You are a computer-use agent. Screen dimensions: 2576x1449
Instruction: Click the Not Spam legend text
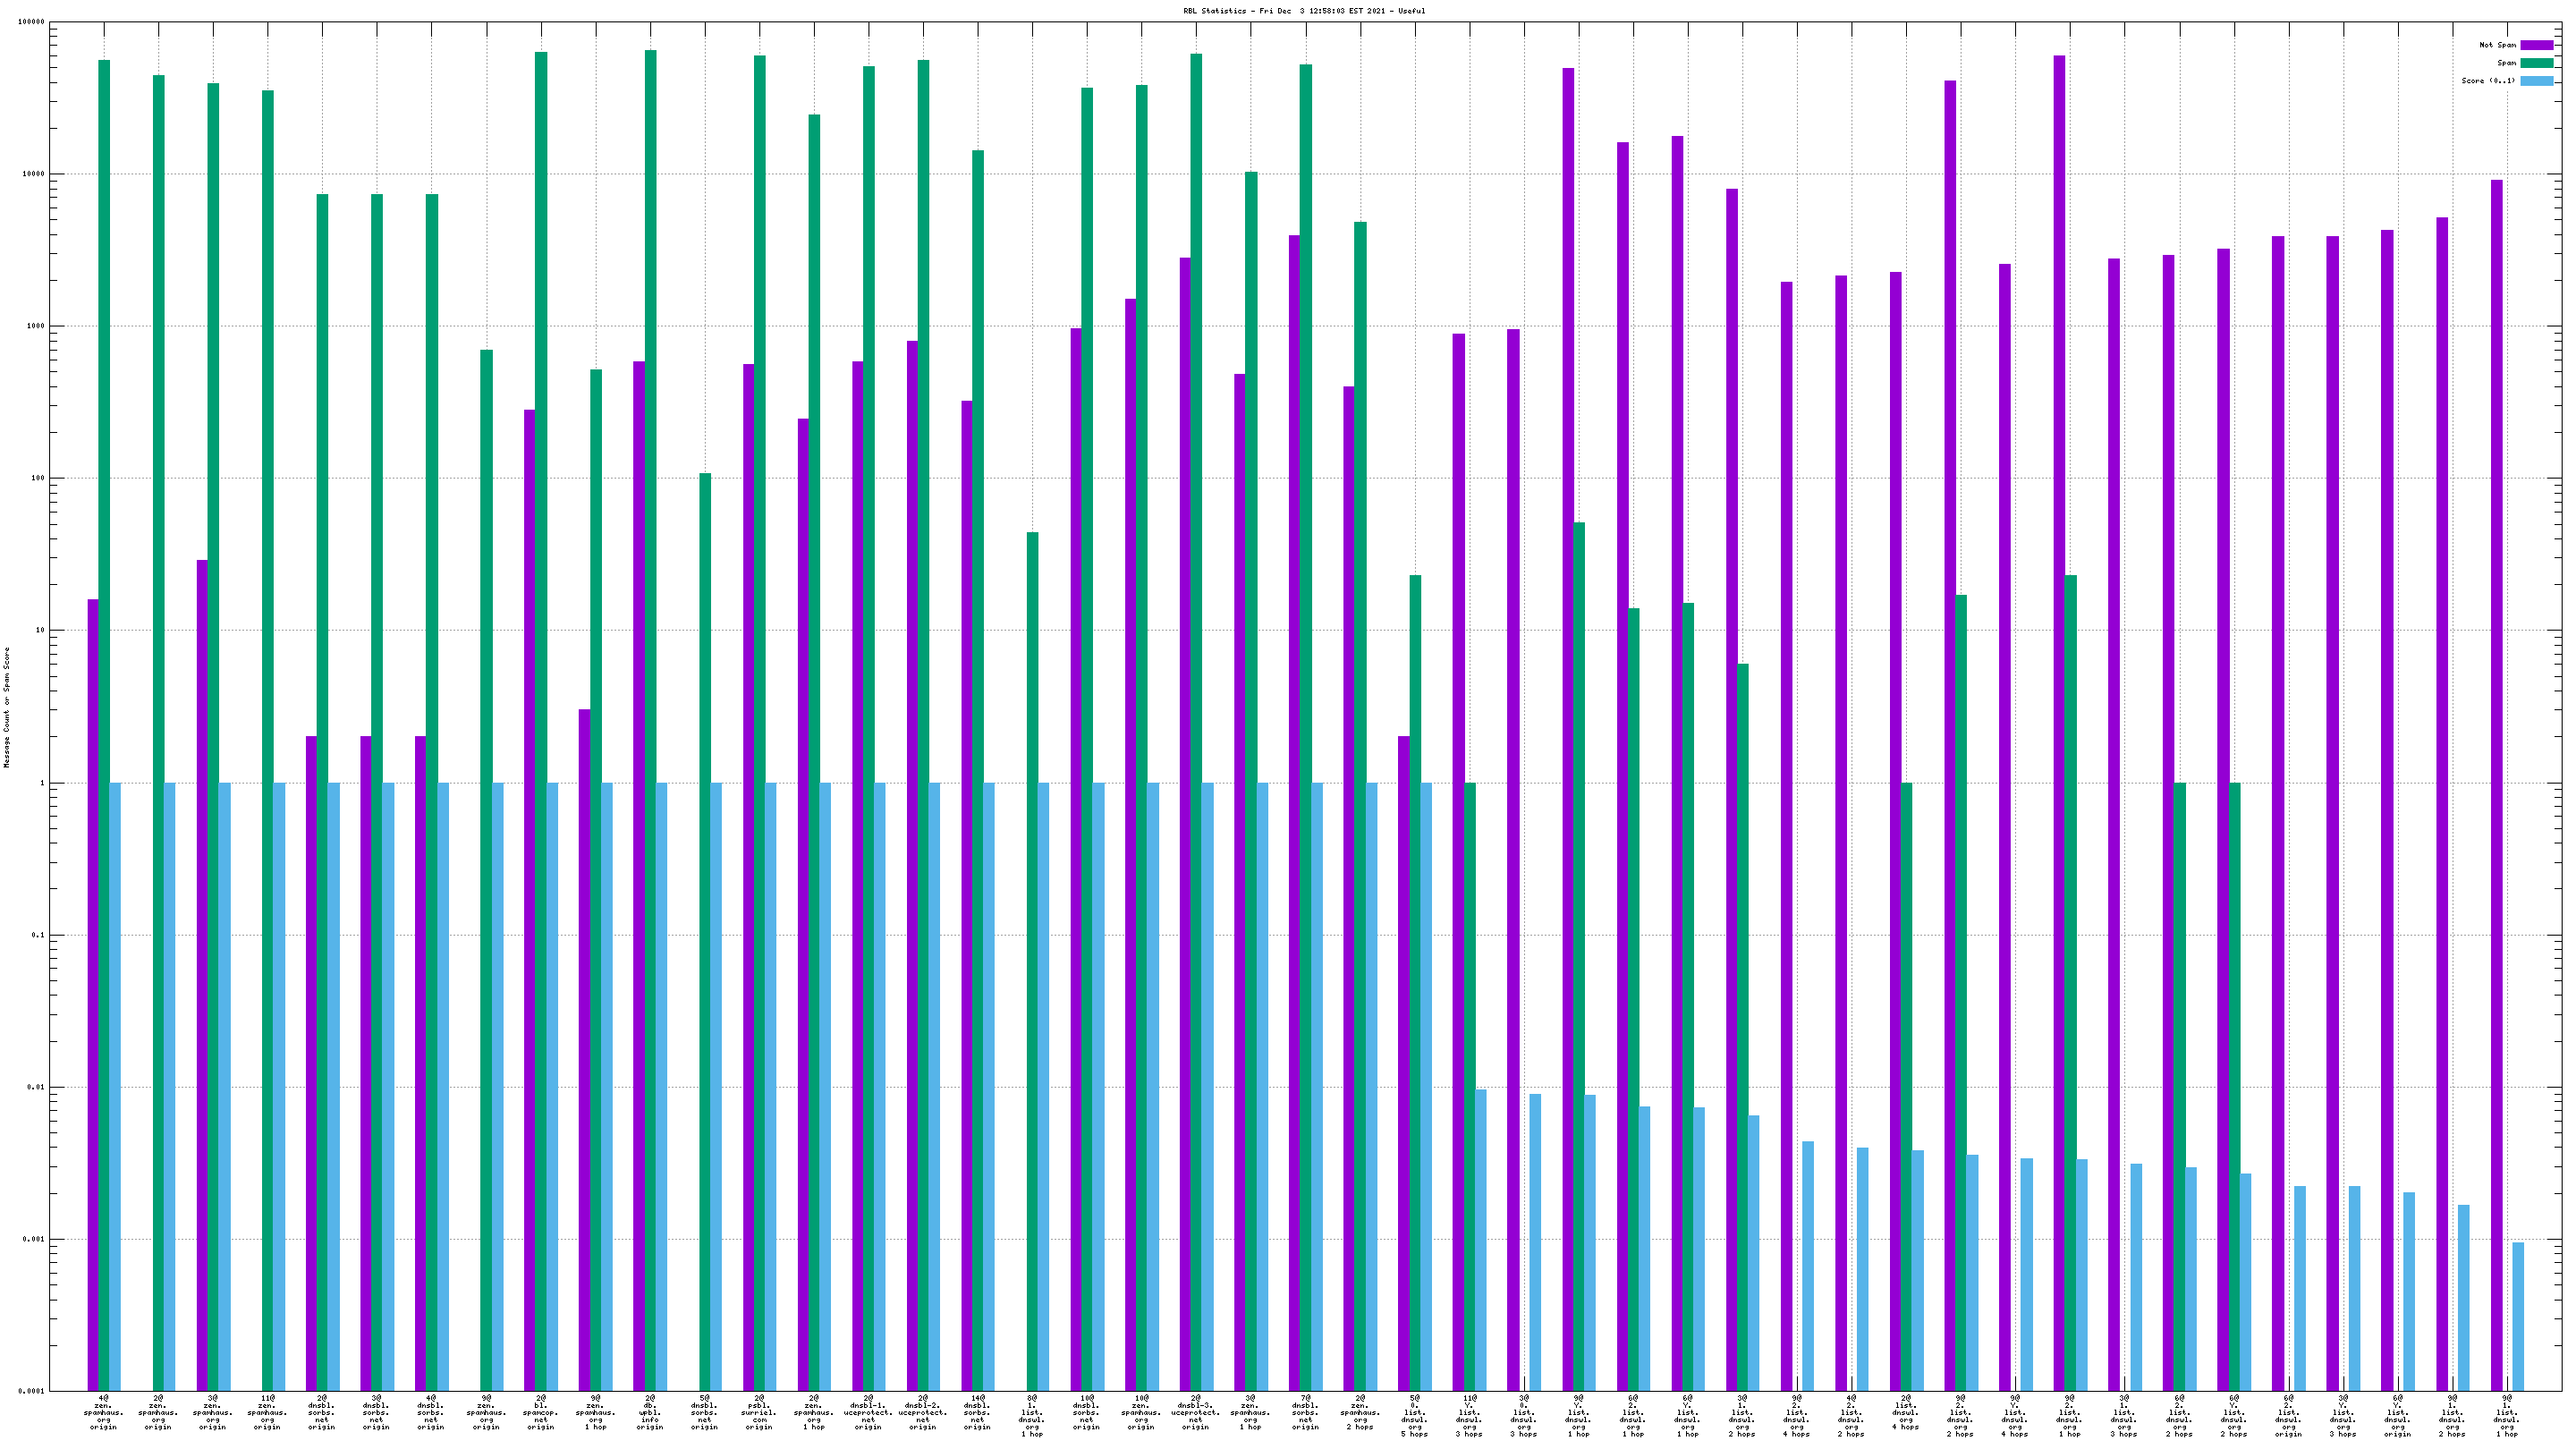tap(2497, 45)
